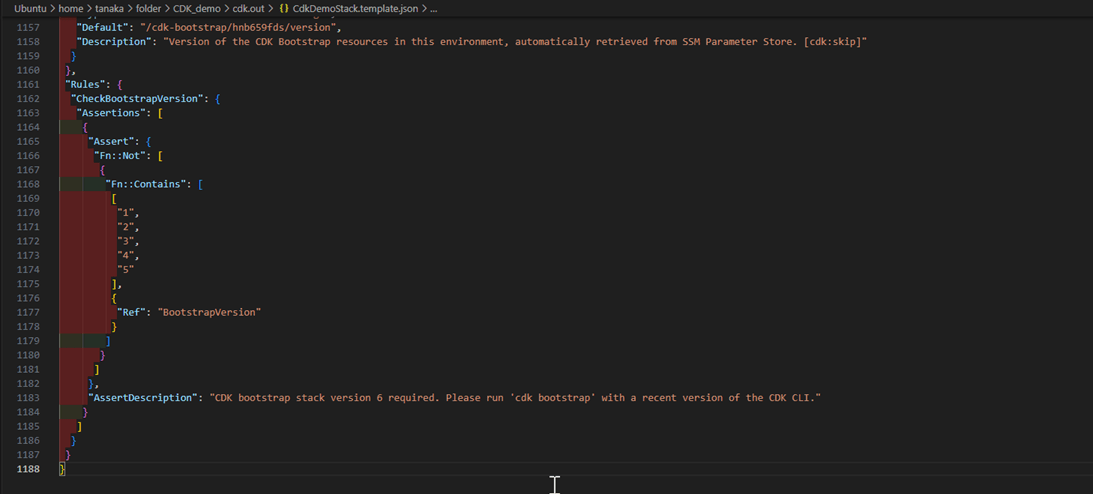The image size is (1093, 494).
Task: Open the CDK_demo breadcrumb folder
Action: pos(196,8)
